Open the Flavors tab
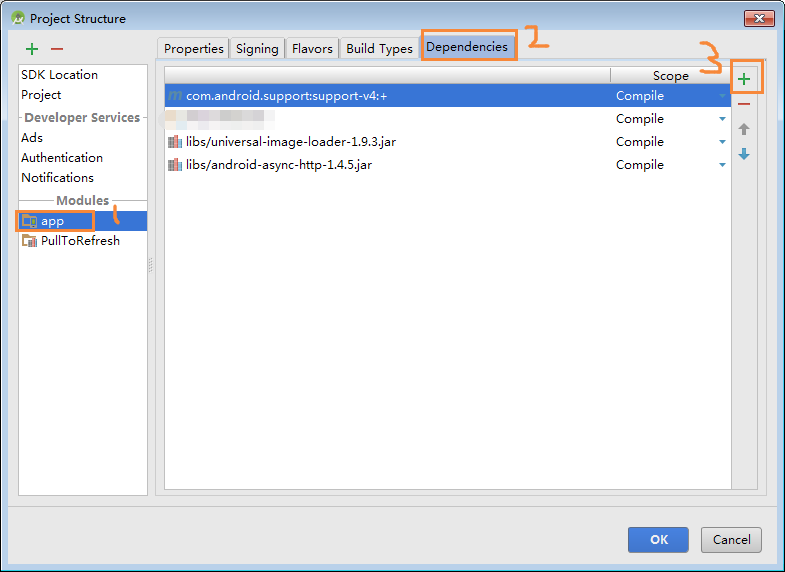The image size is (785, 572). (312, 49)
